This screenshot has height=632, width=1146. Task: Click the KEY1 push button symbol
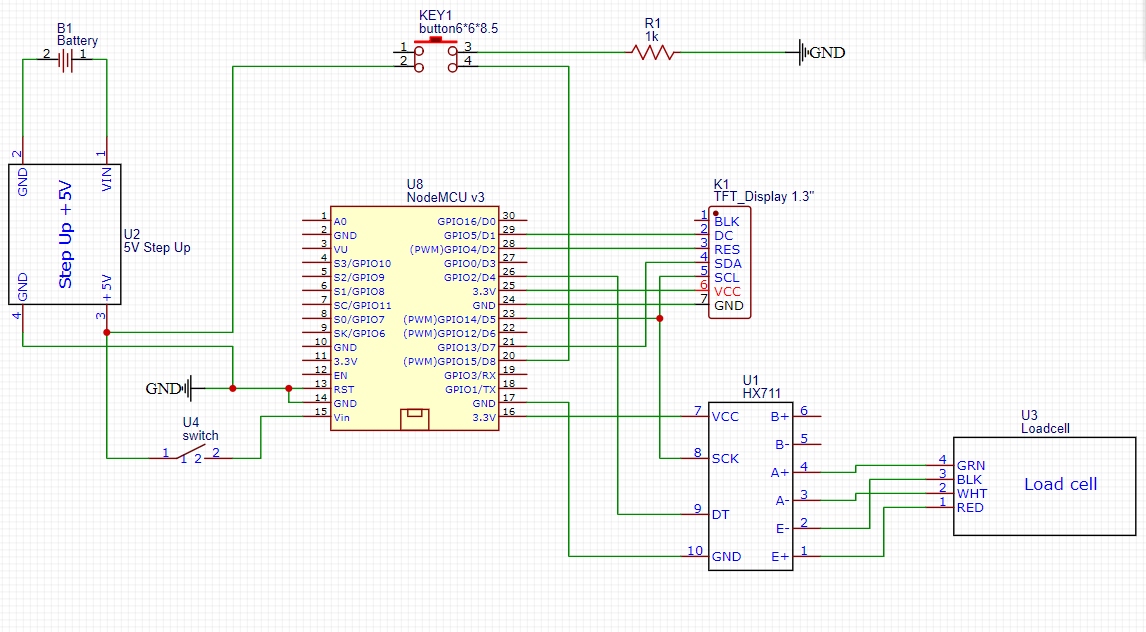click(x=435, y=53)
